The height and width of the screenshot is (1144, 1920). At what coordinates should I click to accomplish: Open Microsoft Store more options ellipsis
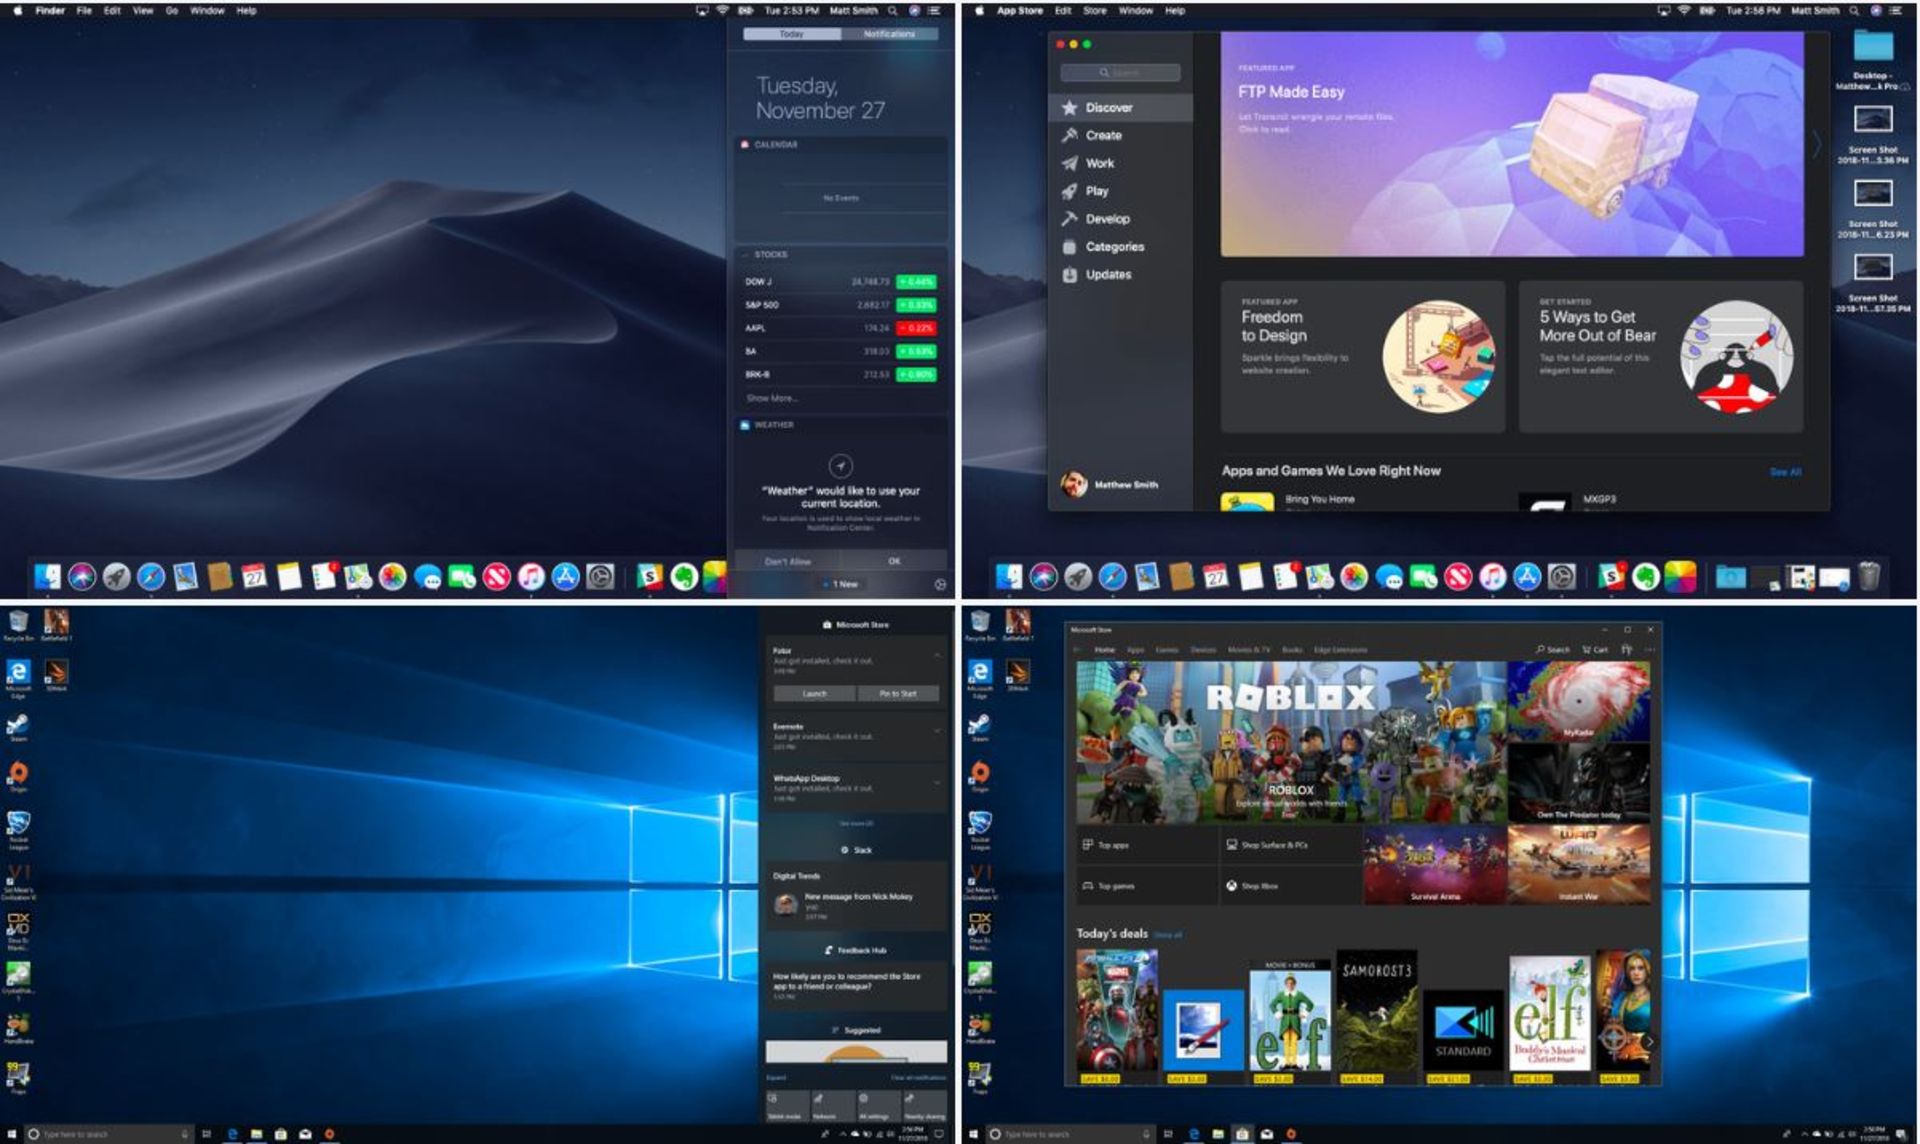click(1650, 650)
